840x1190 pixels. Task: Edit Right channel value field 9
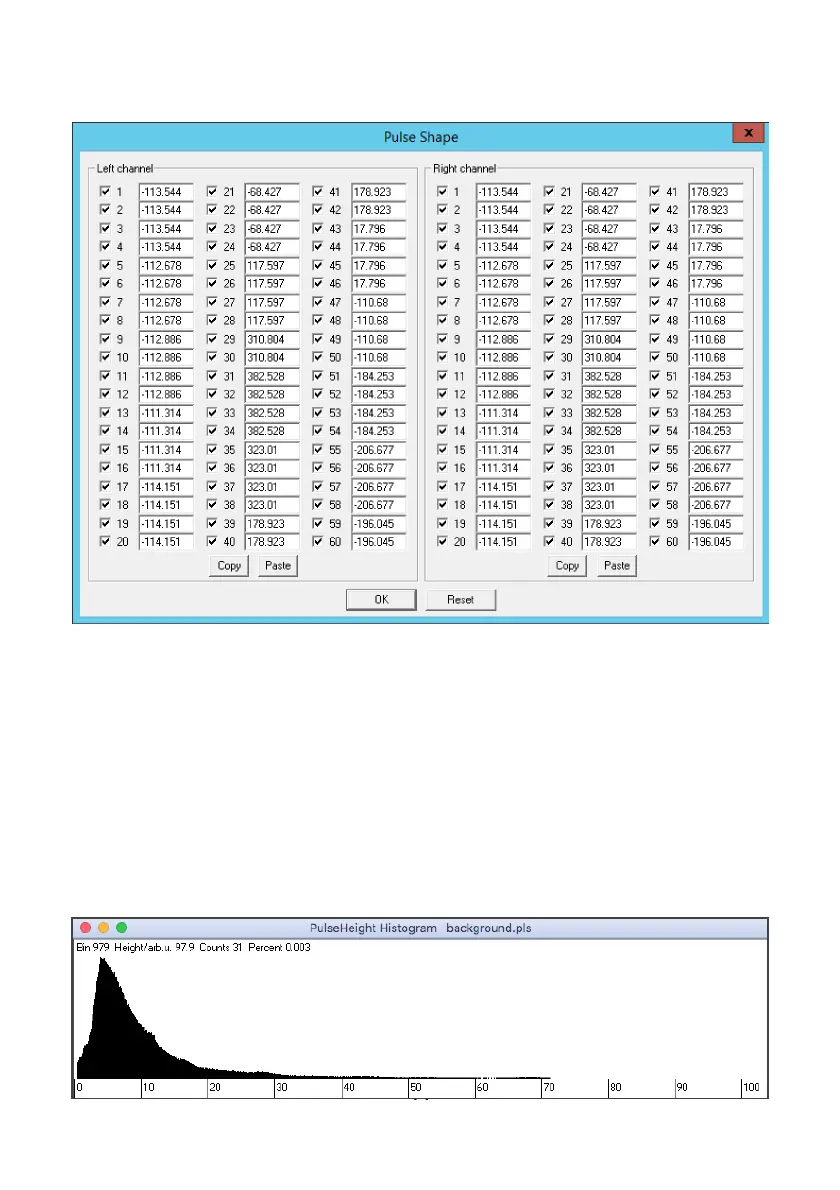pyautogui.click(x=503, y=339)
